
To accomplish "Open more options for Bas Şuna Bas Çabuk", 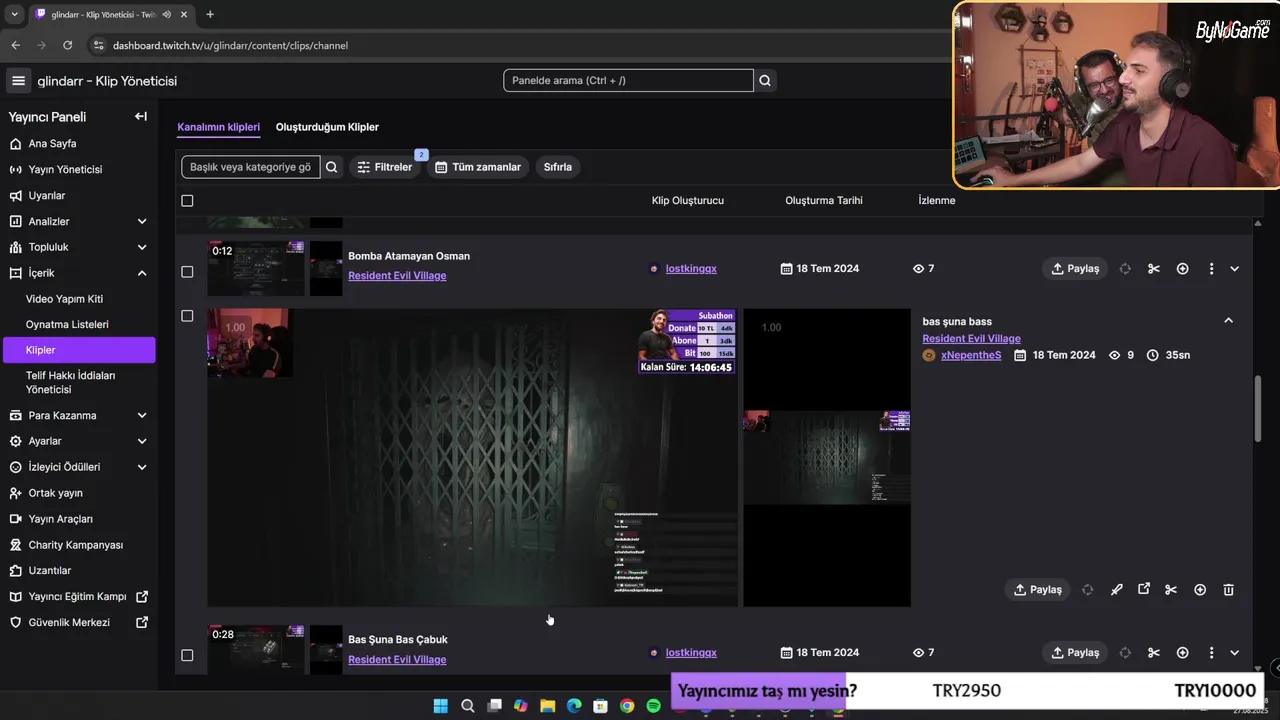I will (x=1211, y=653).
